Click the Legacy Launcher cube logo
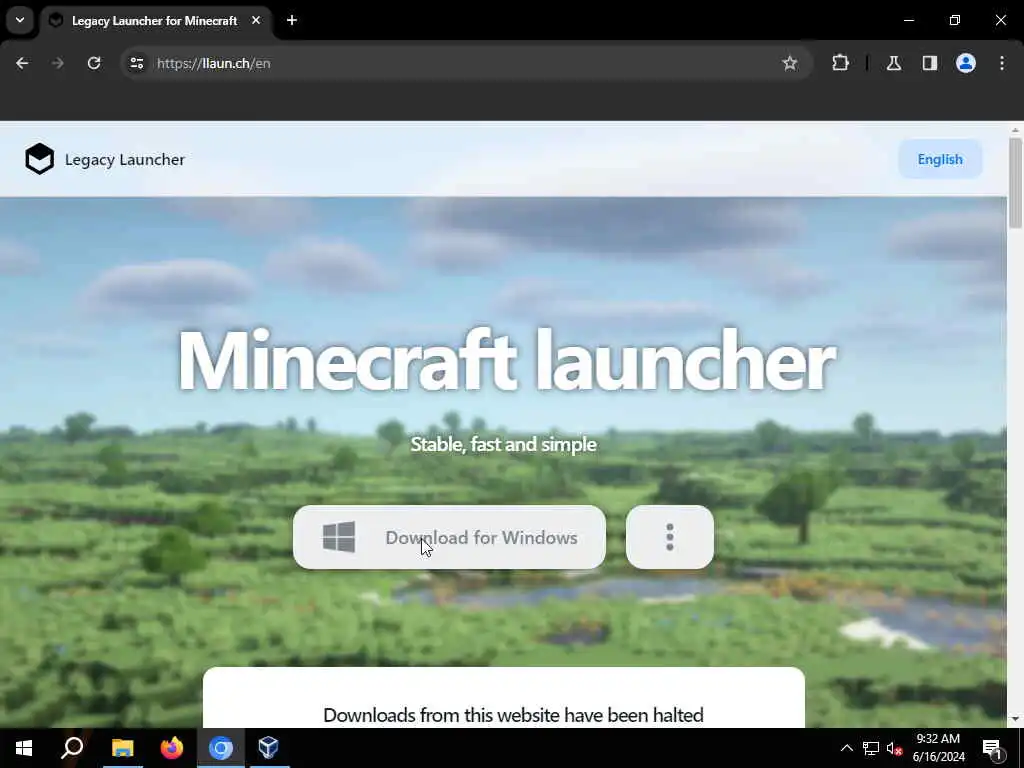 (39, 159)
